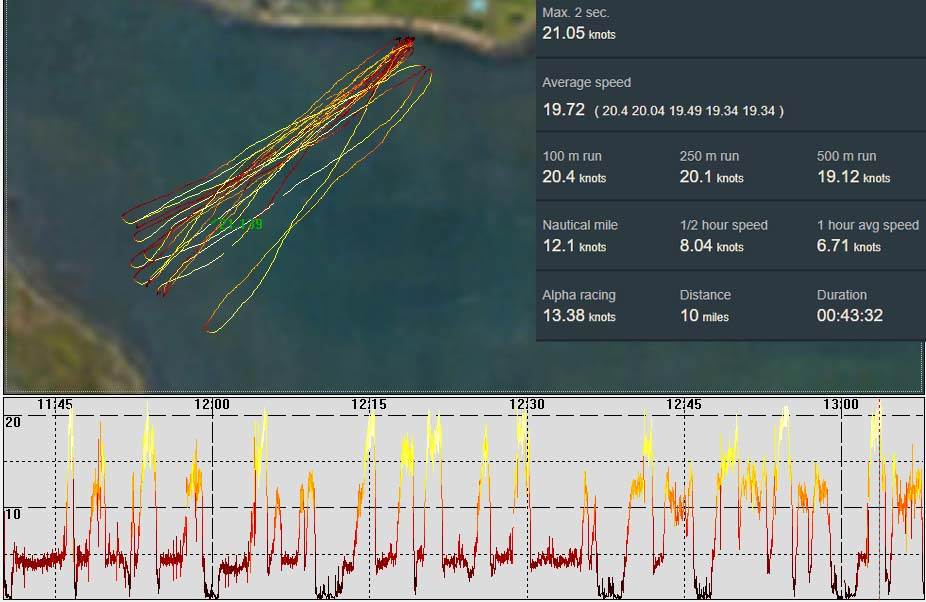Click the Max. 2 sec. speed value
The width and height of the screenshot is (926, 602).
click(x=578, y=33)
